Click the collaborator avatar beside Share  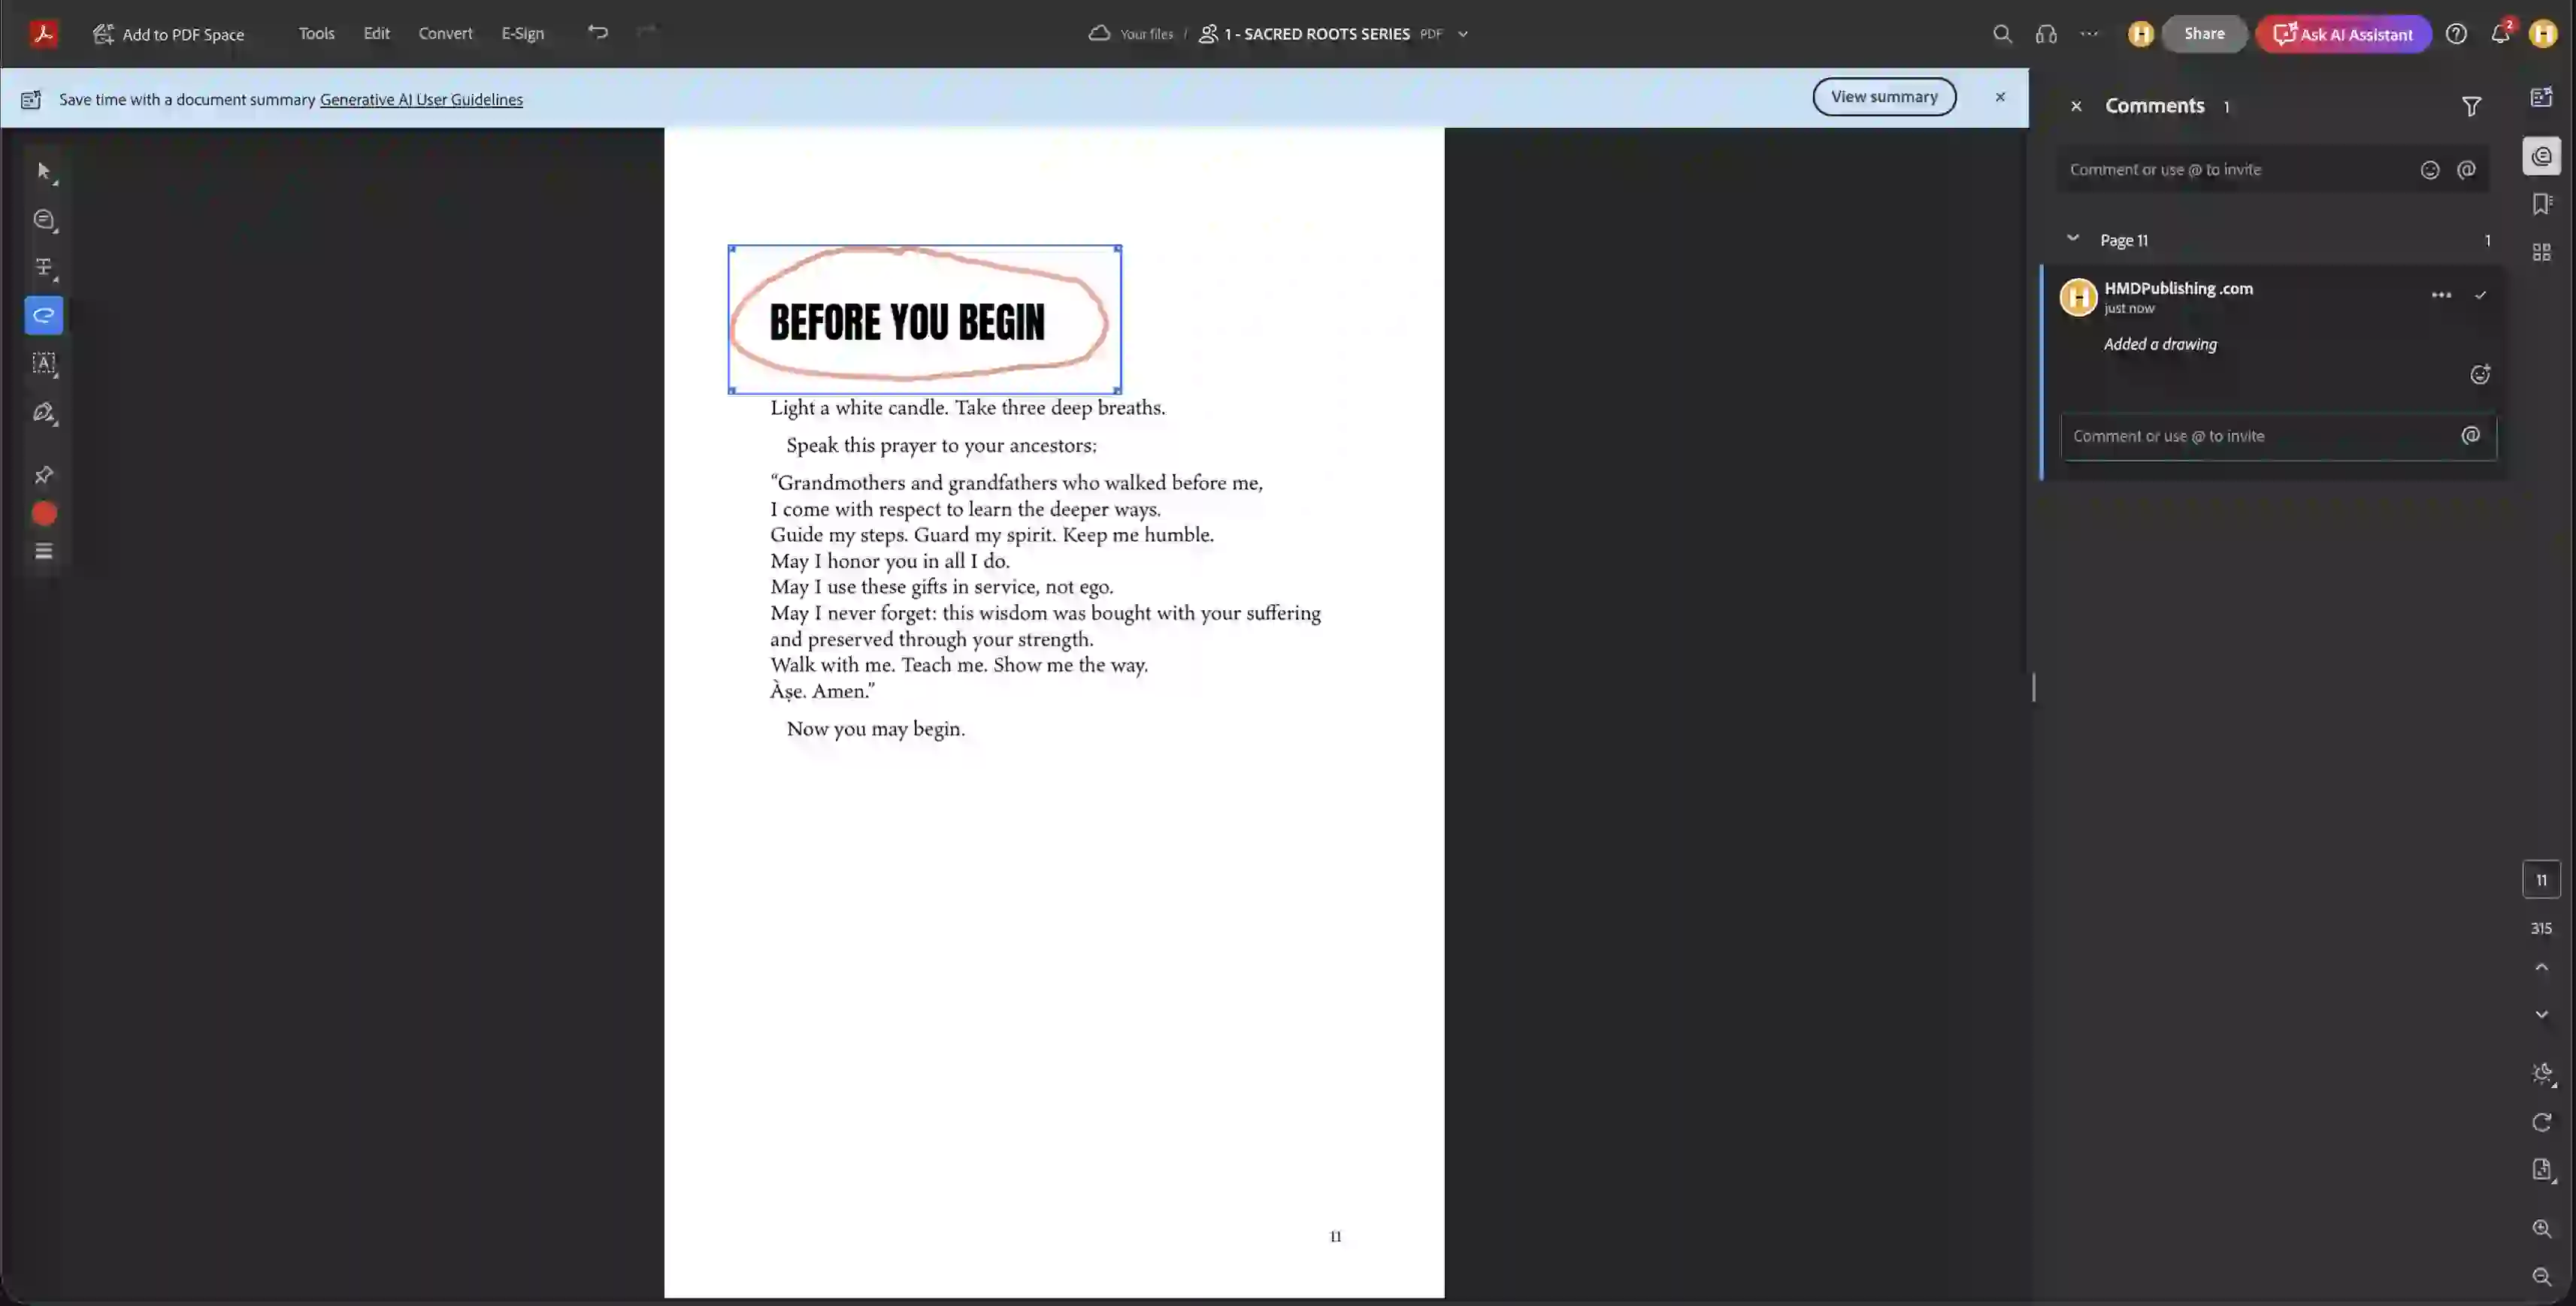pos(2140,34)
